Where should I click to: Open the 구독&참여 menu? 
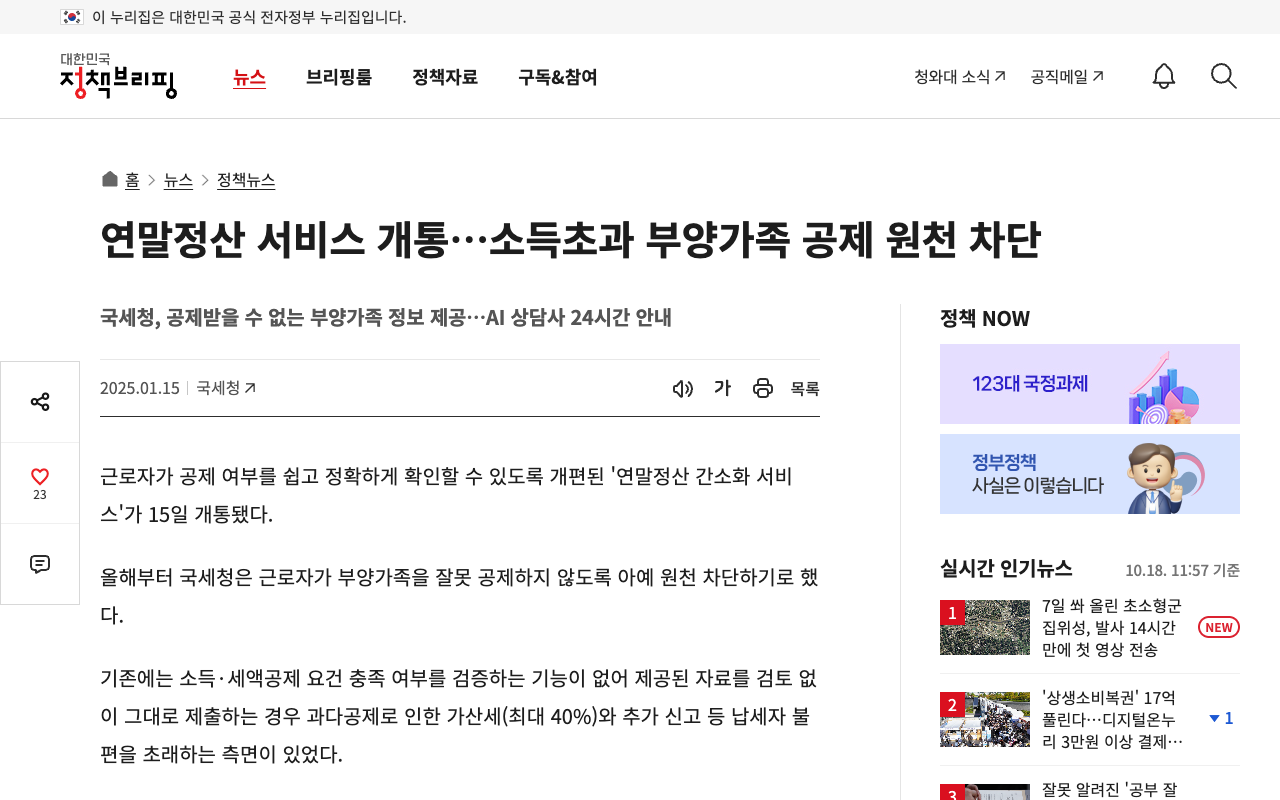[x=558, y=77]
